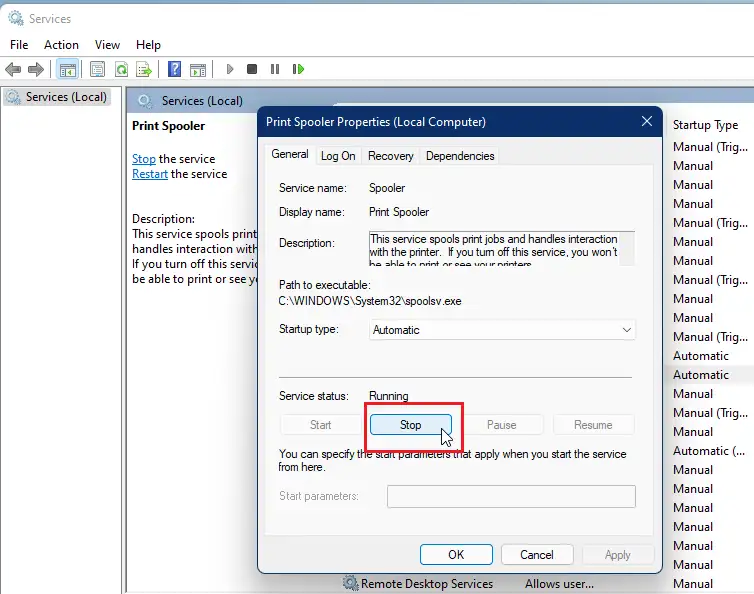Click the Print Spooler heading in left pane
This screenshot has height=594, width=754.
pos(168,126)
